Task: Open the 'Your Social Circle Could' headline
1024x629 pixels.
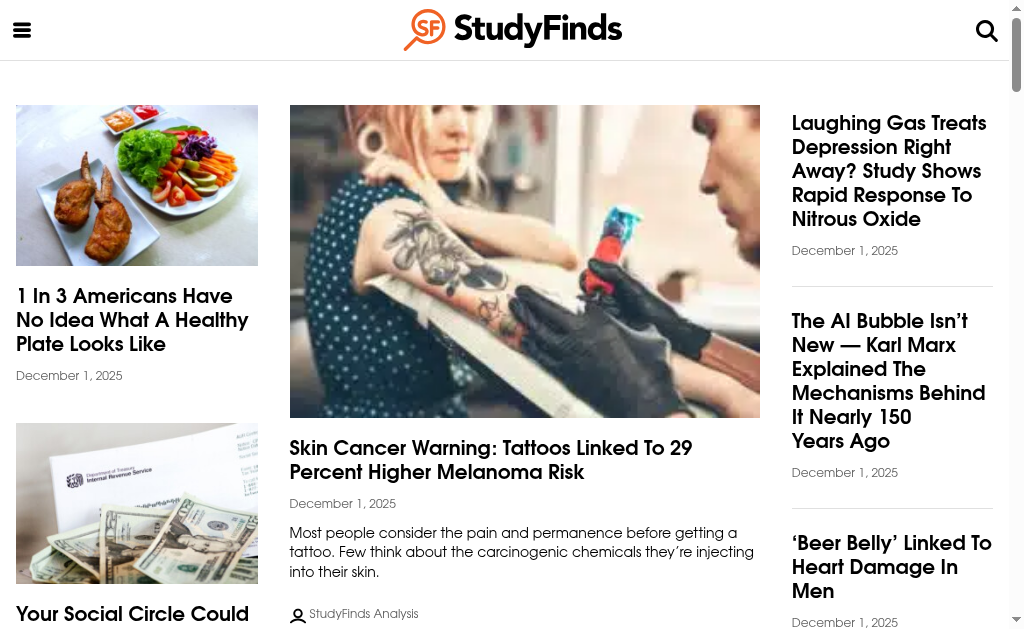Action: click(132, 614)
